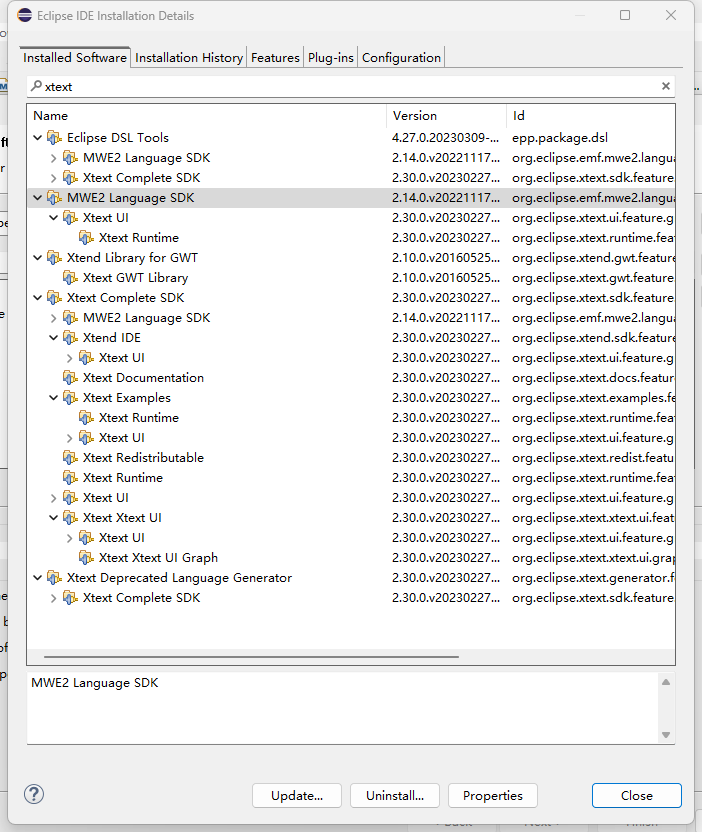Click version cell 4.27.0.20230309-...
The width and height of the screenshot is (702, 832).
[x=445, y=138]
